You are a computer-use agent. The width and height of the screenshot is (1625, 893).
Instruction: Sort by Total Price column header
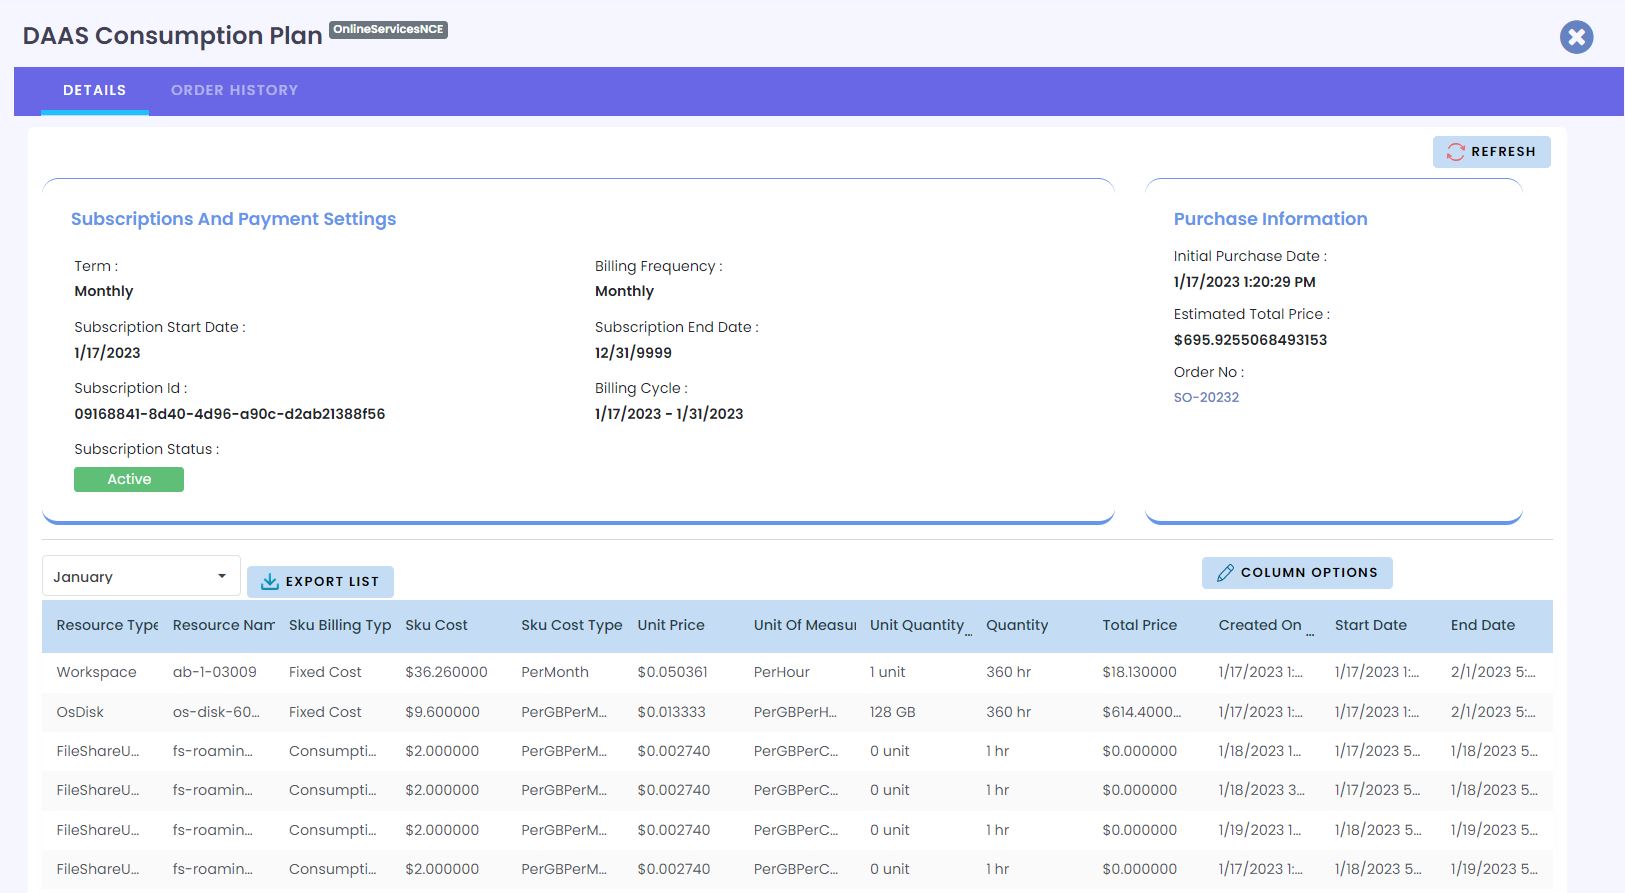(1139, 625)
